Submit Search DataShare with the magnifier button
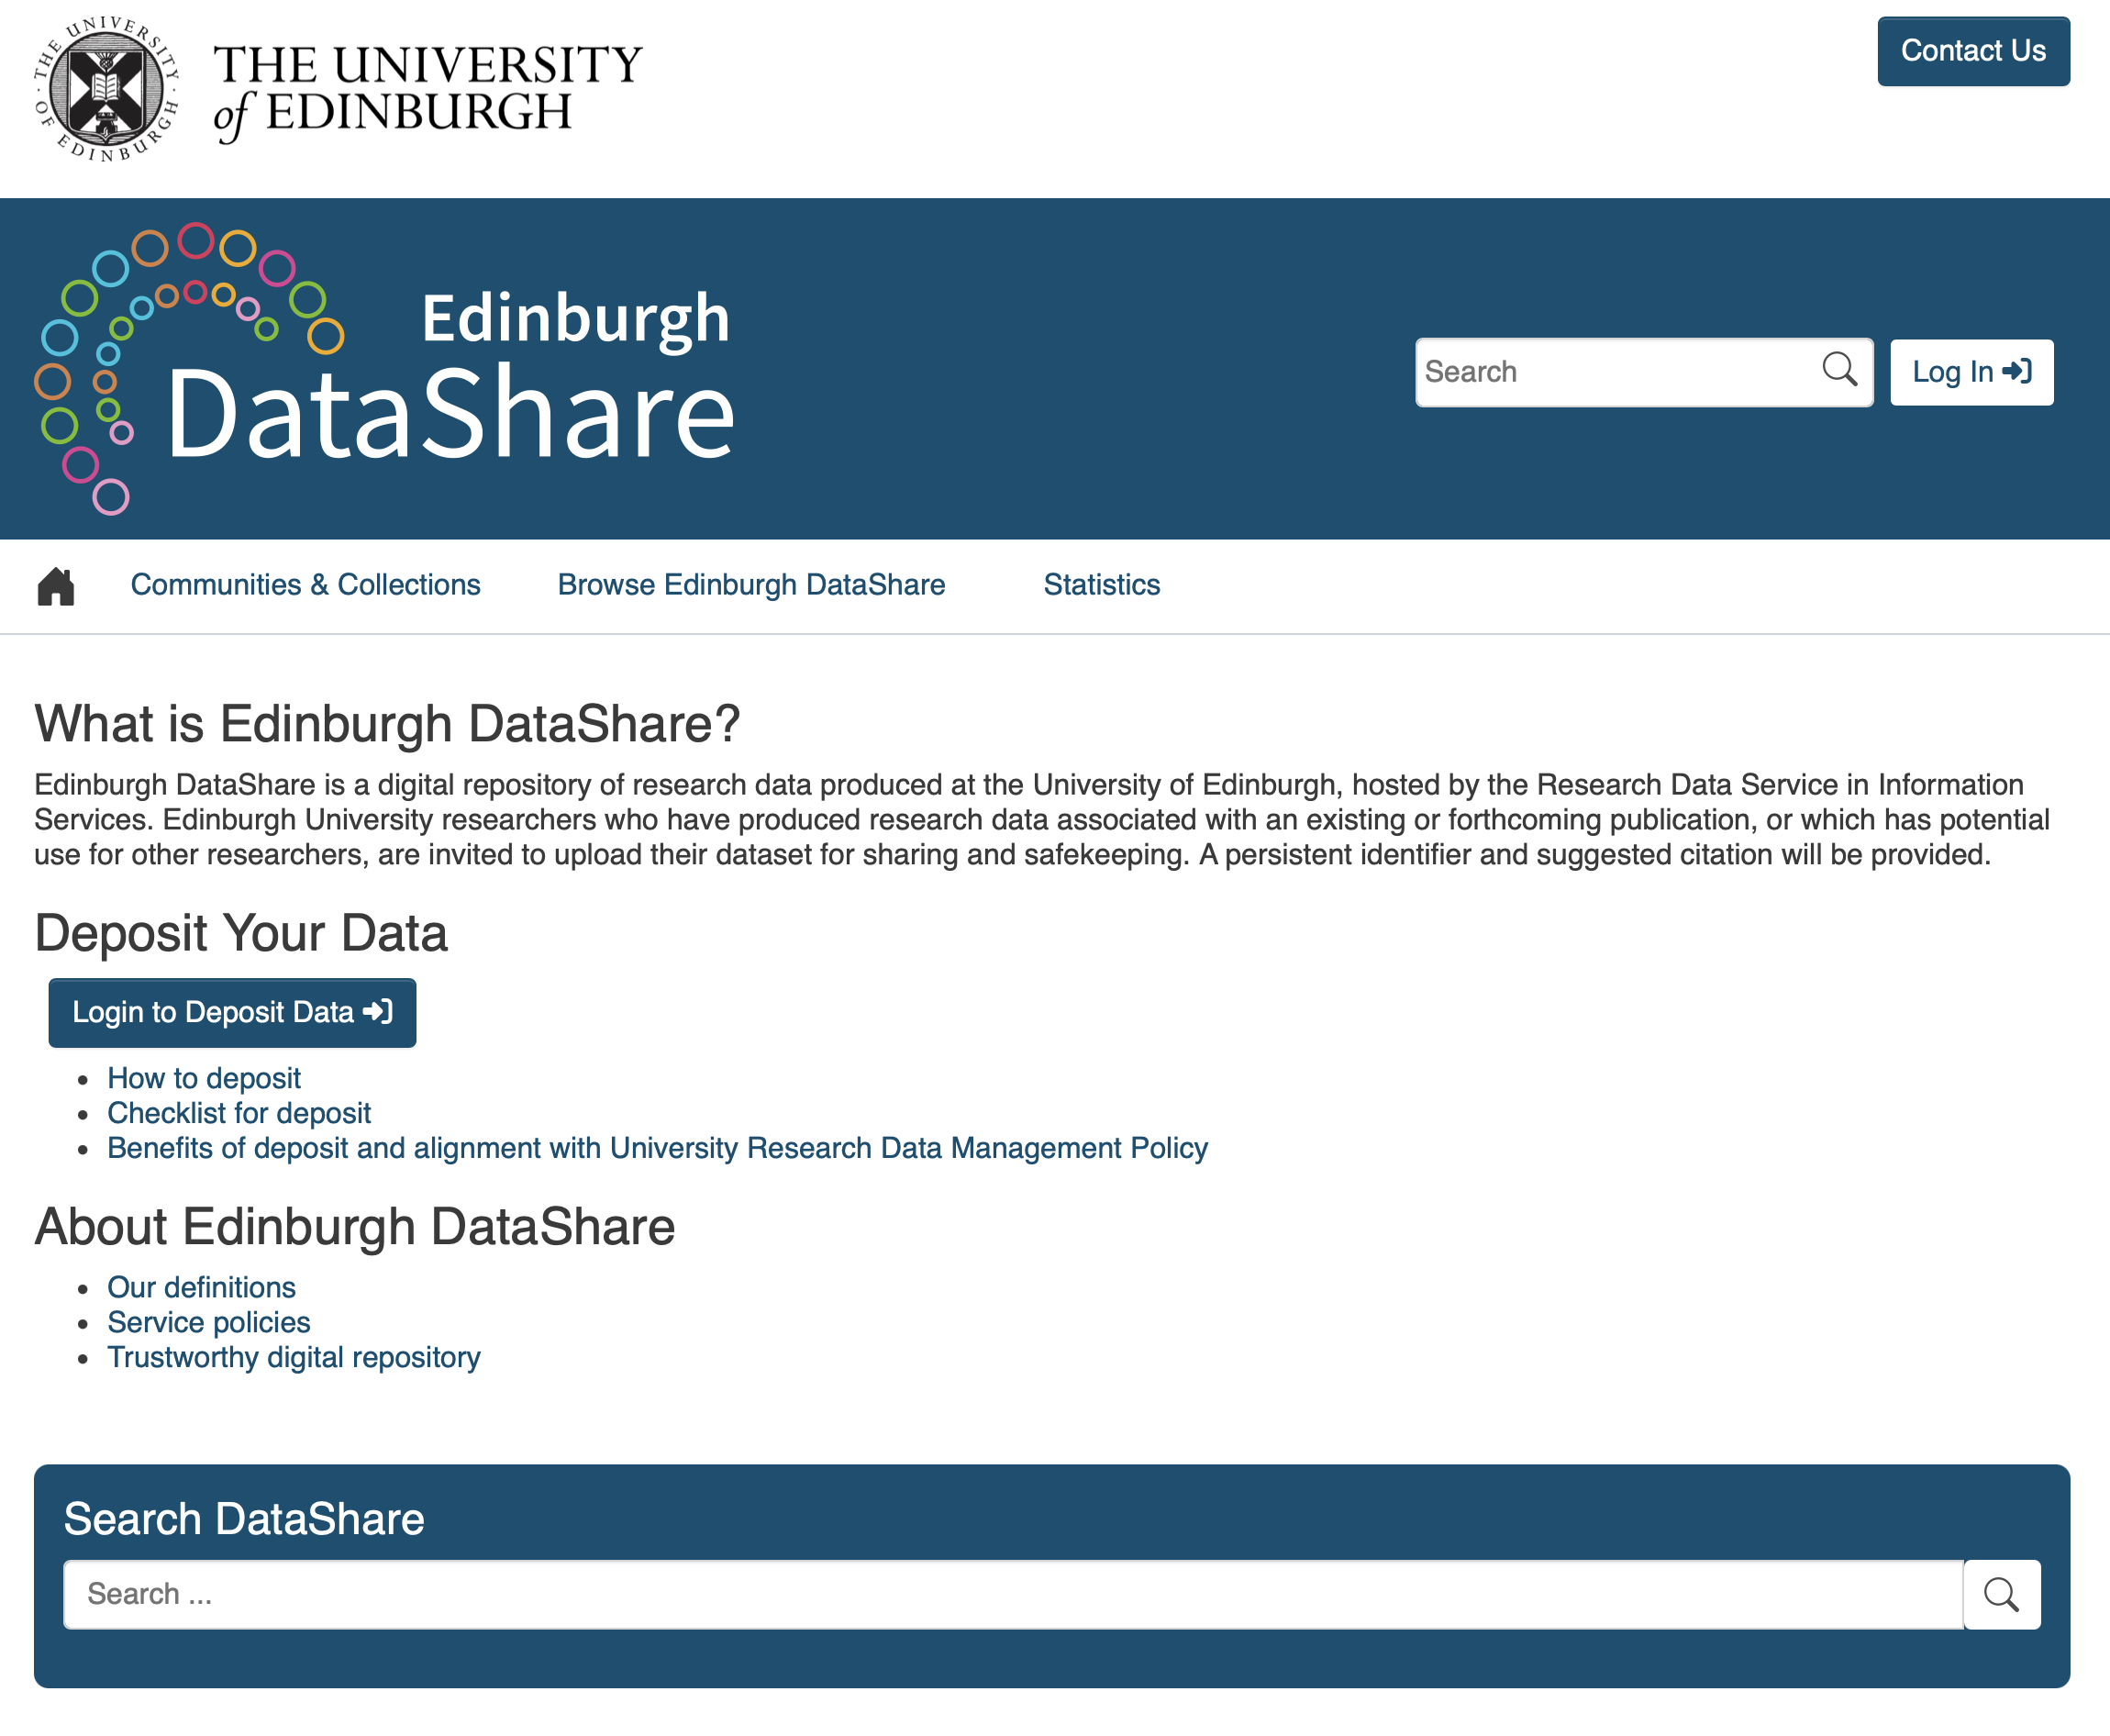The width and height of the screenshot is (2110, 1736). tap(2001, 1594)
